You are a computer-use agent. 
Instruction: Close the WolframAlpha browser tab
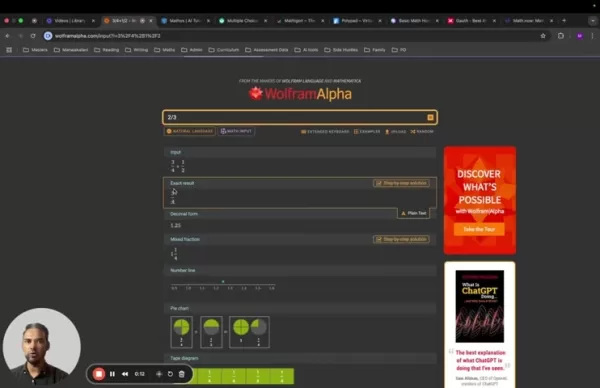tap(151, 21)
